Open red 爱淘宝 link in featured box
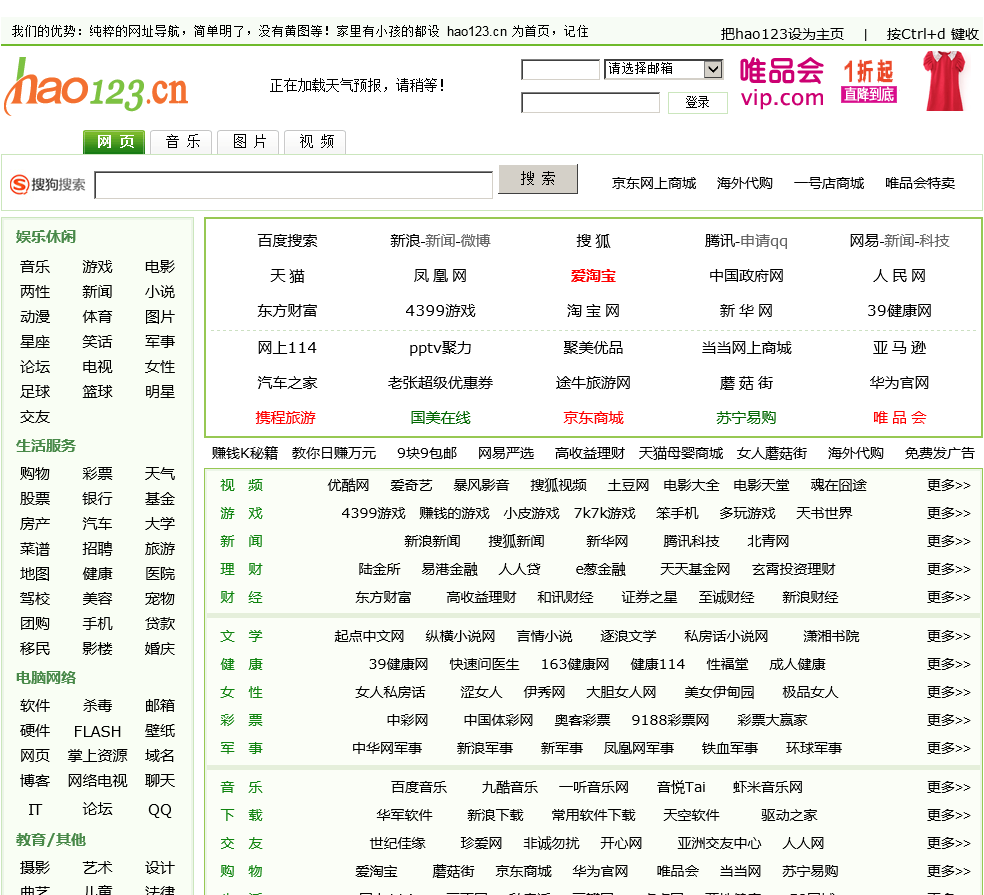 [x=593, y=276]
